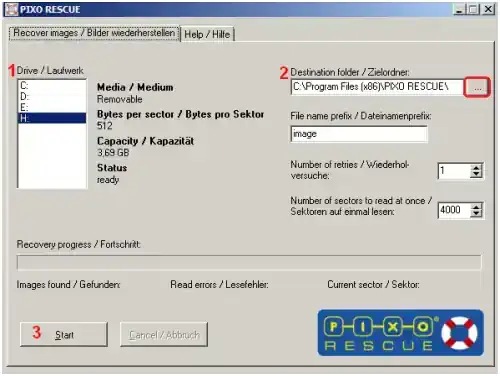Screen dimensions: 500x376
Task: Click the 'Capacity / Kapazität' heading
Action: tap(145, 141)
